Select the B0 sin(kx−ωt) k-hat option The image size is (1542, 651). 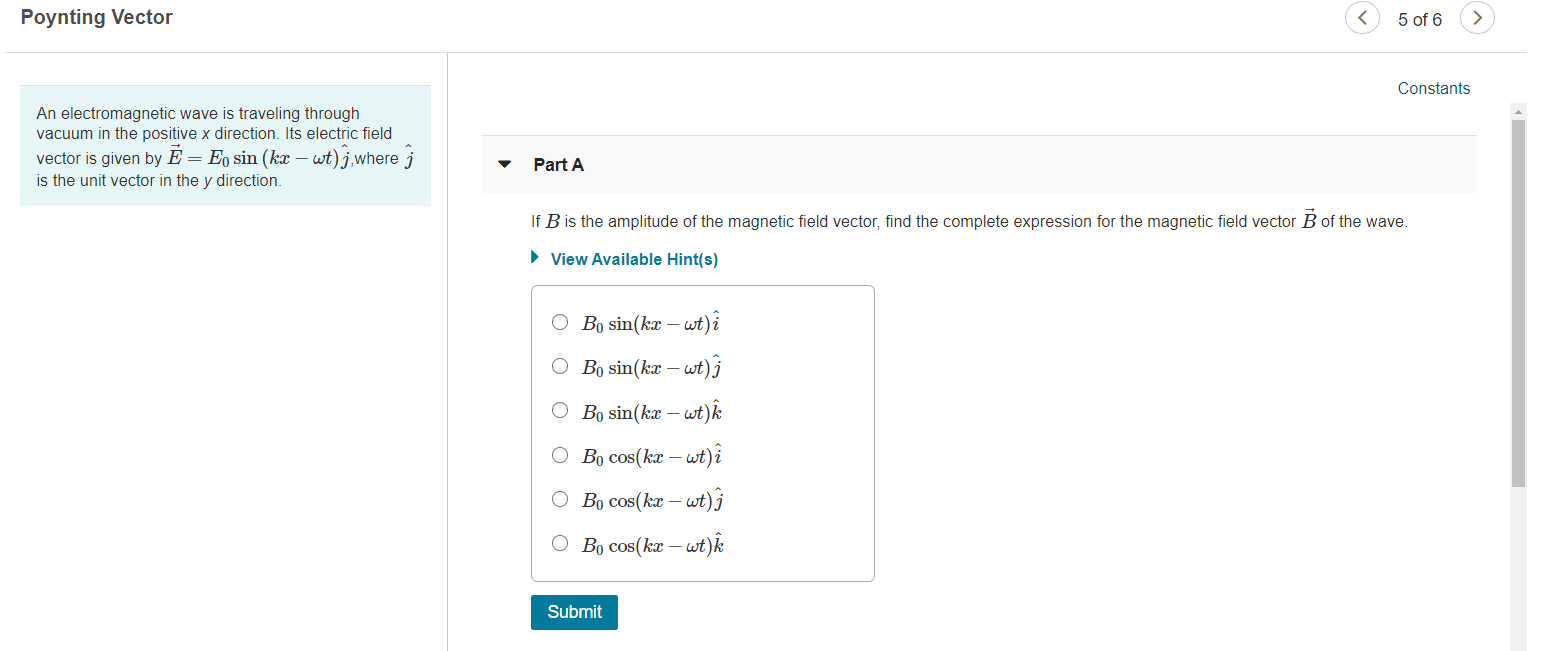tap(560, 410)
